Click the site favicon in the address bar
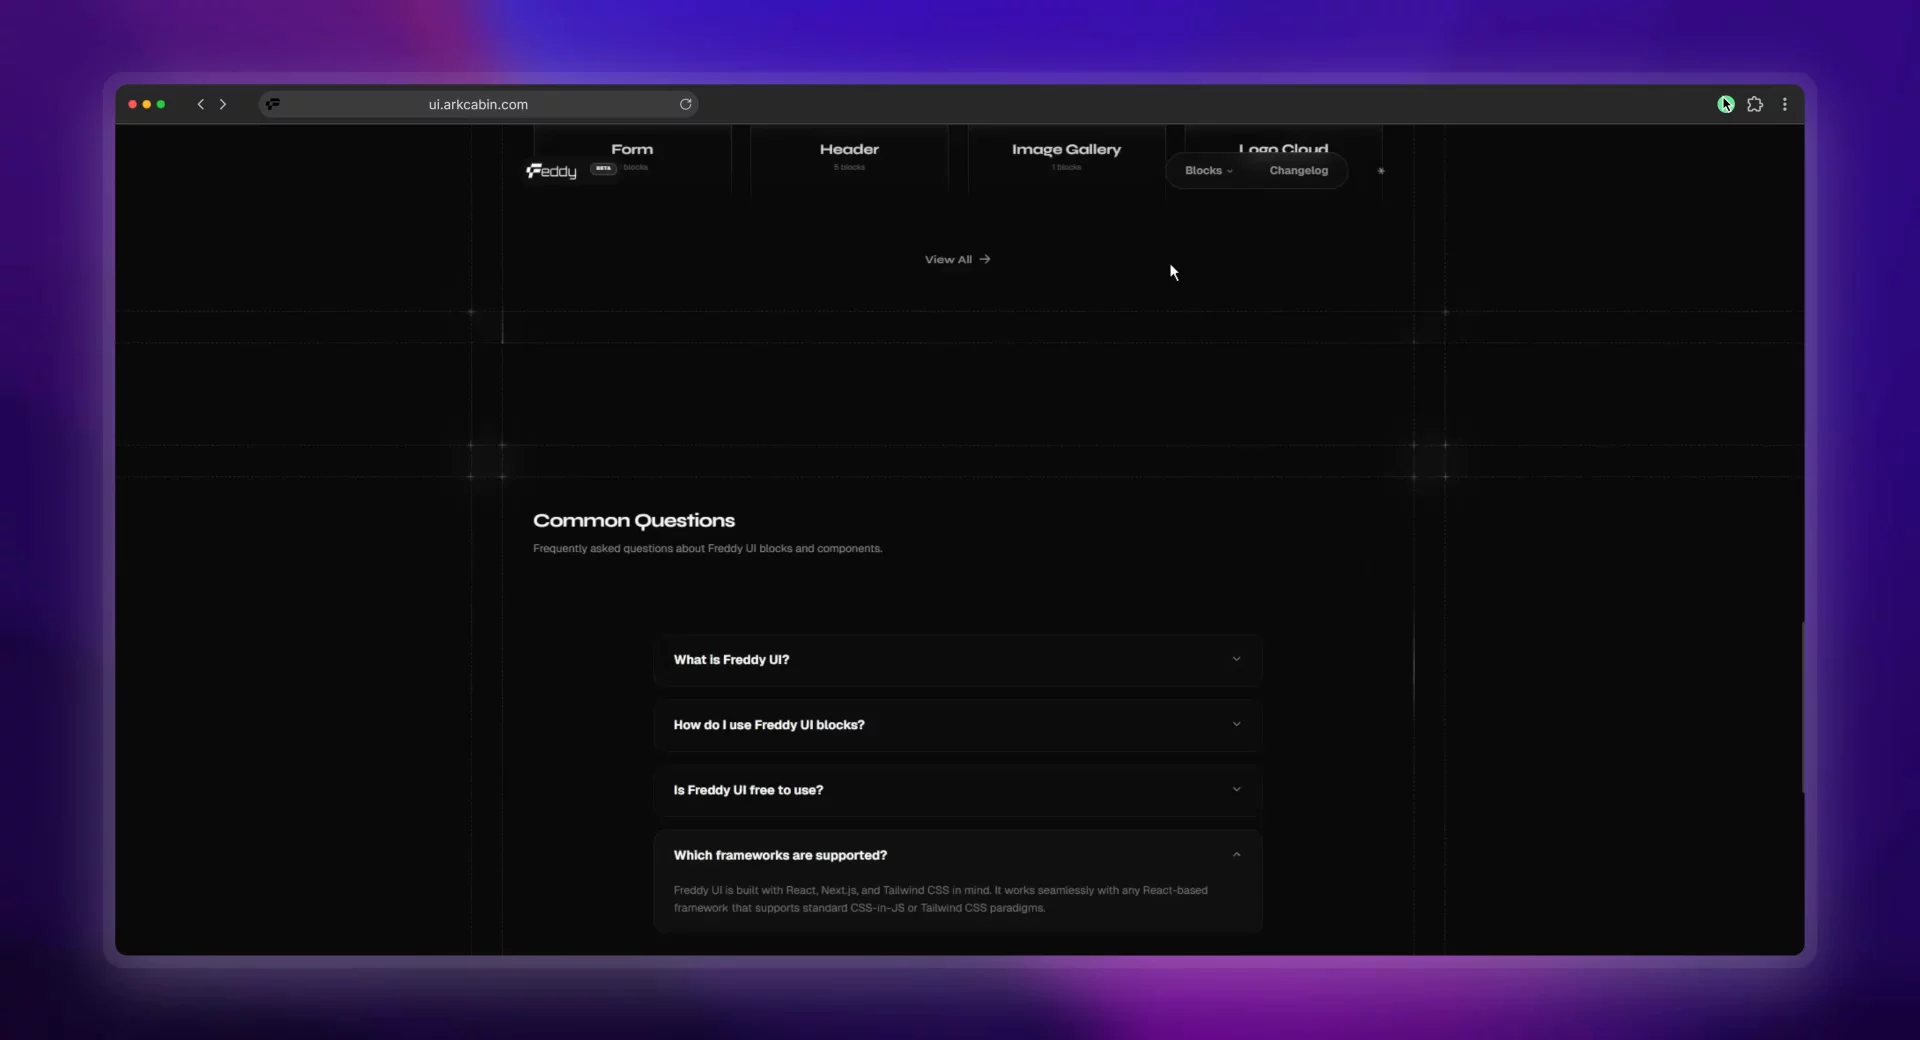The width and height of the screenshot is (1920, 1040). click(x=273, y=104)
